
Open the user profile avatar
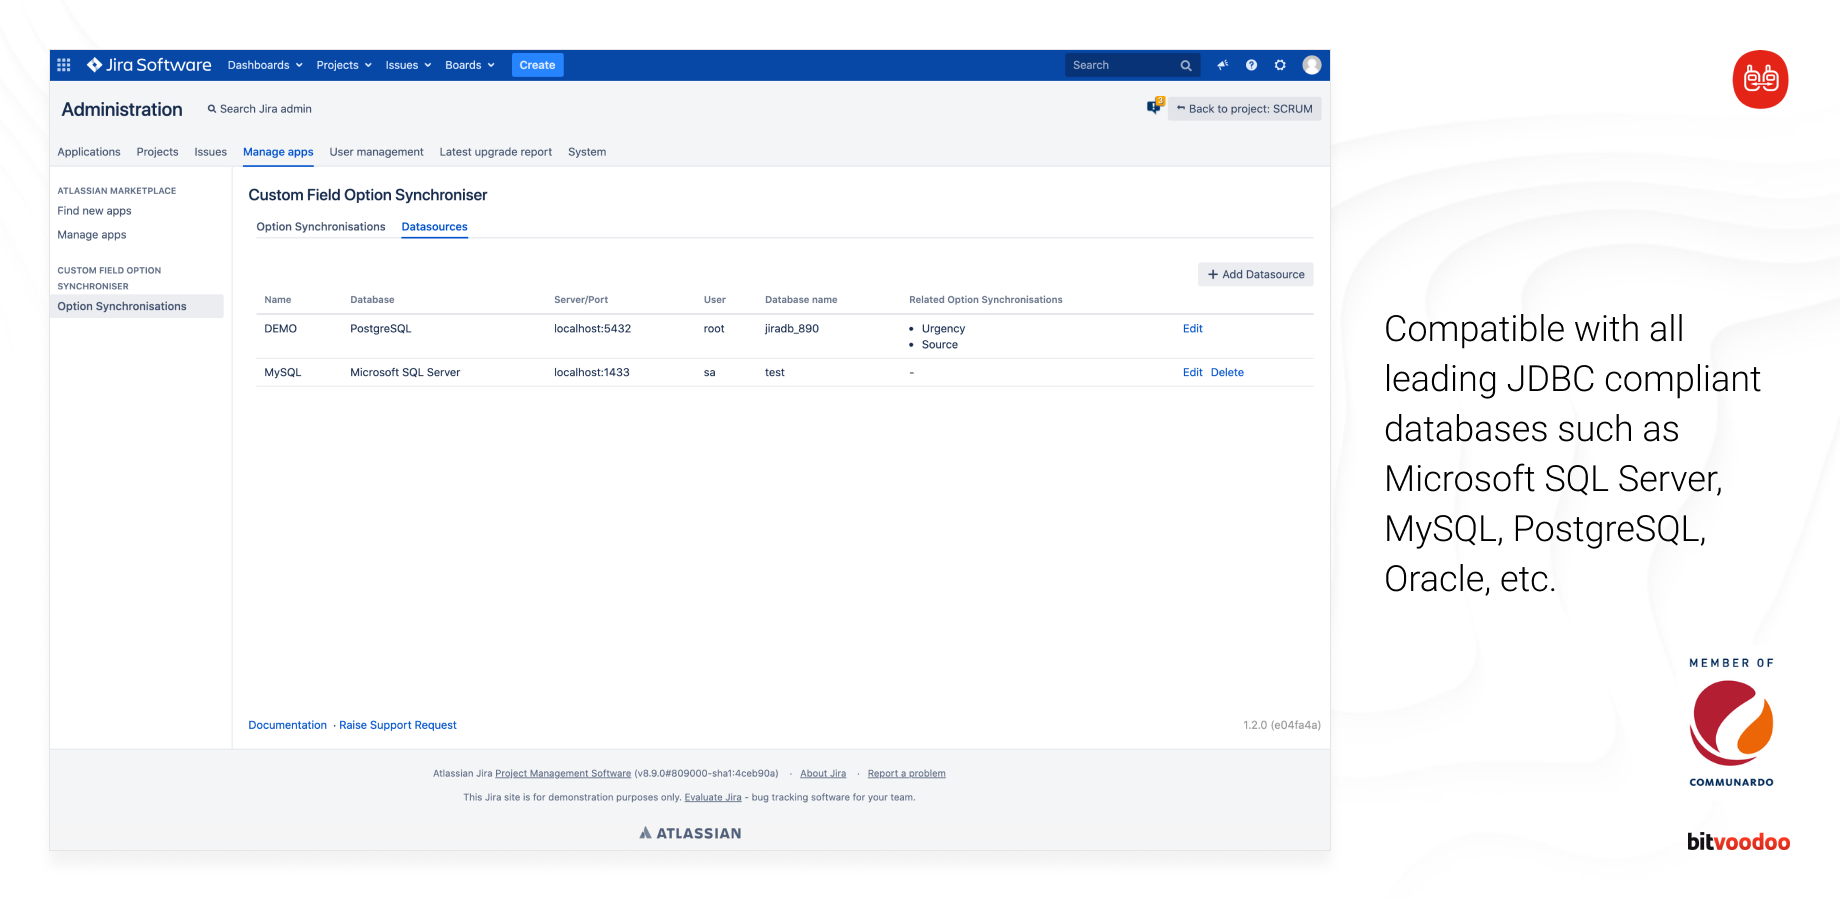[1312, 65]
